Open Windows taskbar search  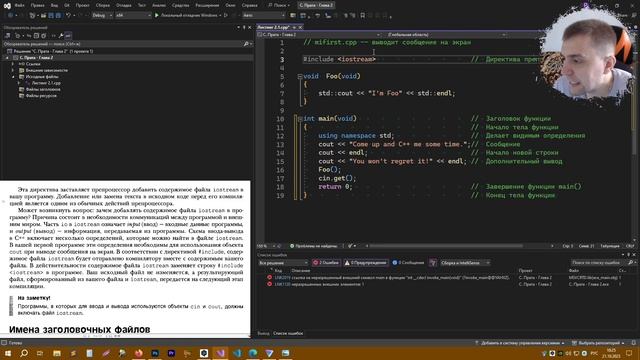[x=24, y=353]
